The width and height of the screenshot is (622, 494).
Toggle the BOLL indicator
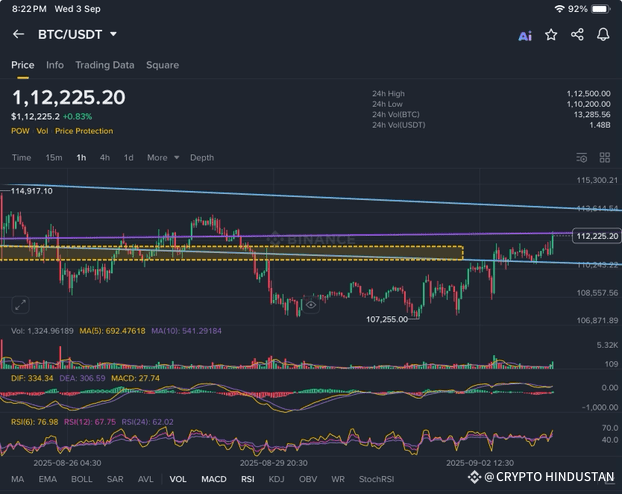tap(82, 479)
